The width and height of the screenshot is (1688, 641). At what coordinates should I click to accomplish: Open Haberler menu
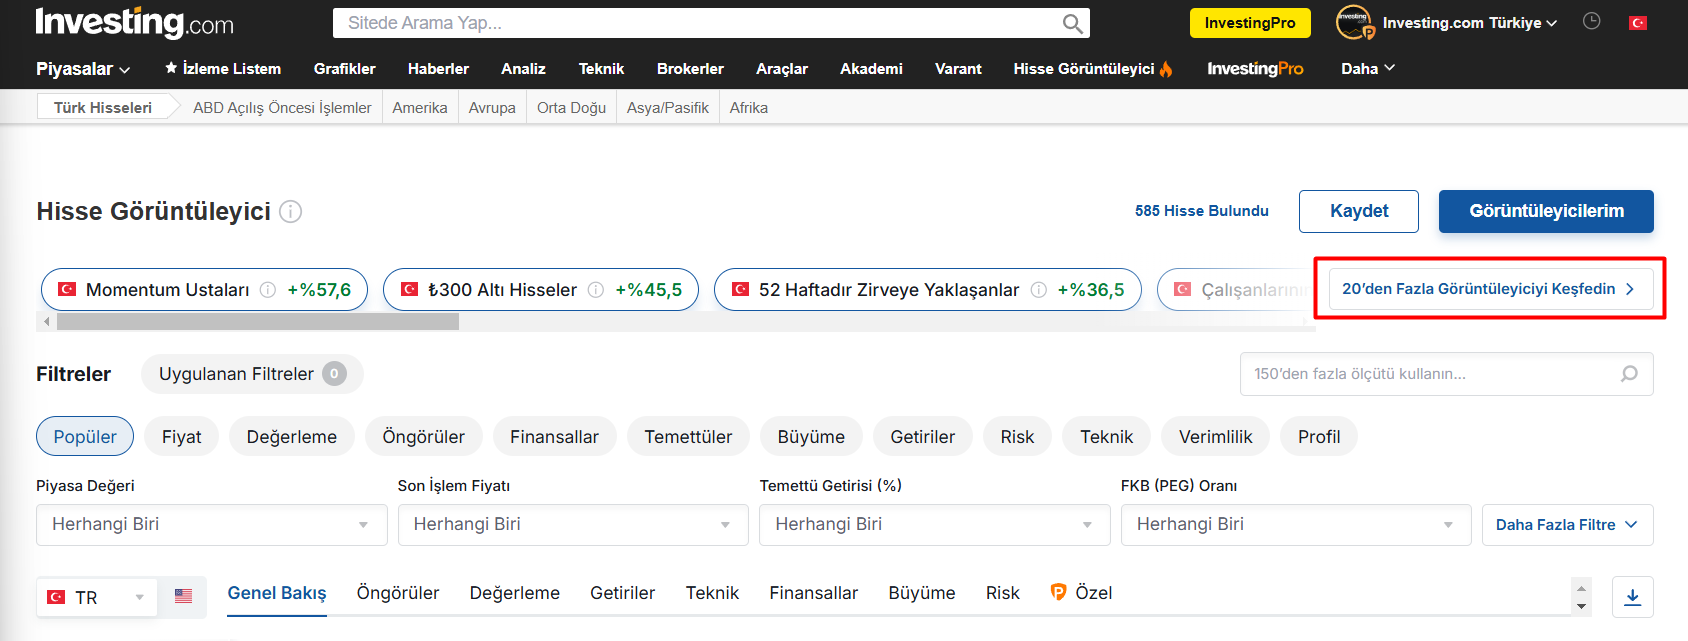point(438,68)
